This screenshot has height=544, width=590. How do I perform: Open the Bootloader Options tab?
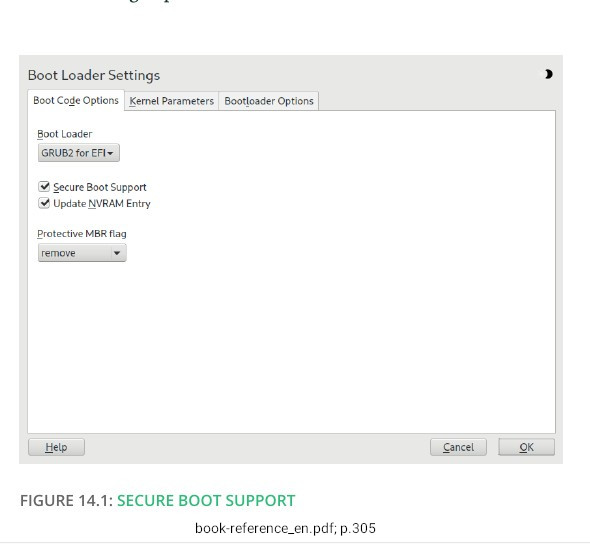click(269, 101)
